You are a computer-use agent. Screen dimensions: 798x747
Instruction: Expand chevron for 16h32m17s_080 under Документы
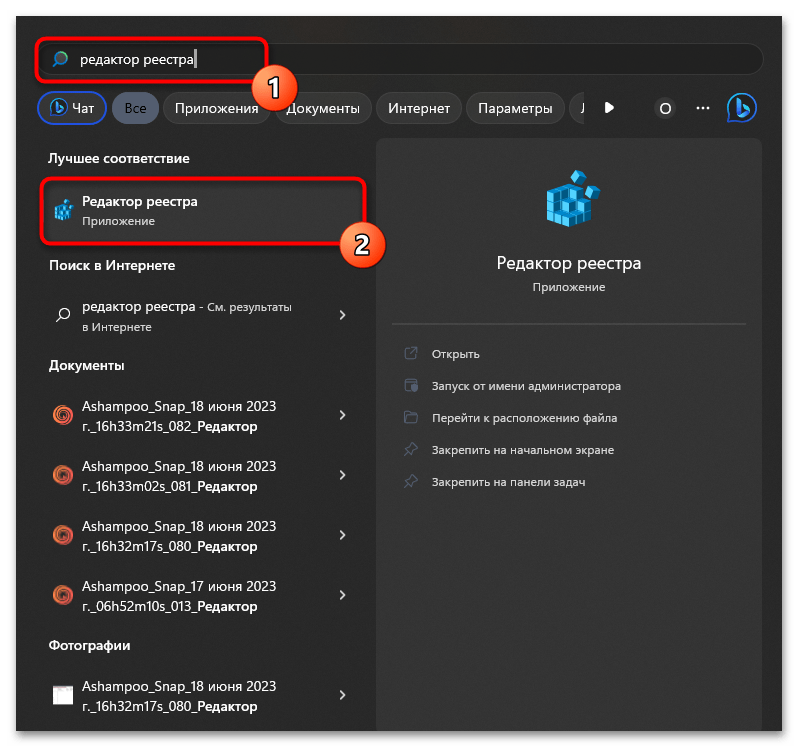(x=343, y=535)
